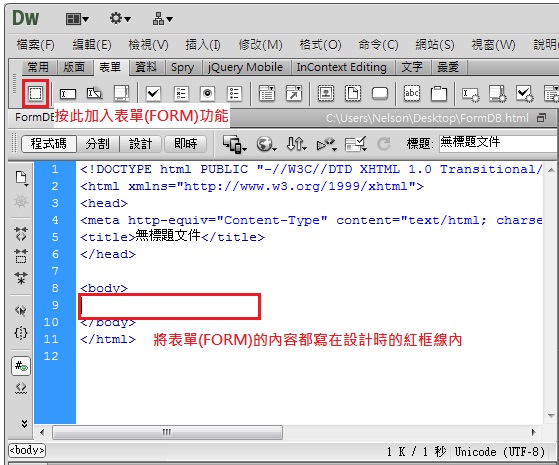
Task: Toggle 分割 (Split) view
Action: tap(98, 144)
